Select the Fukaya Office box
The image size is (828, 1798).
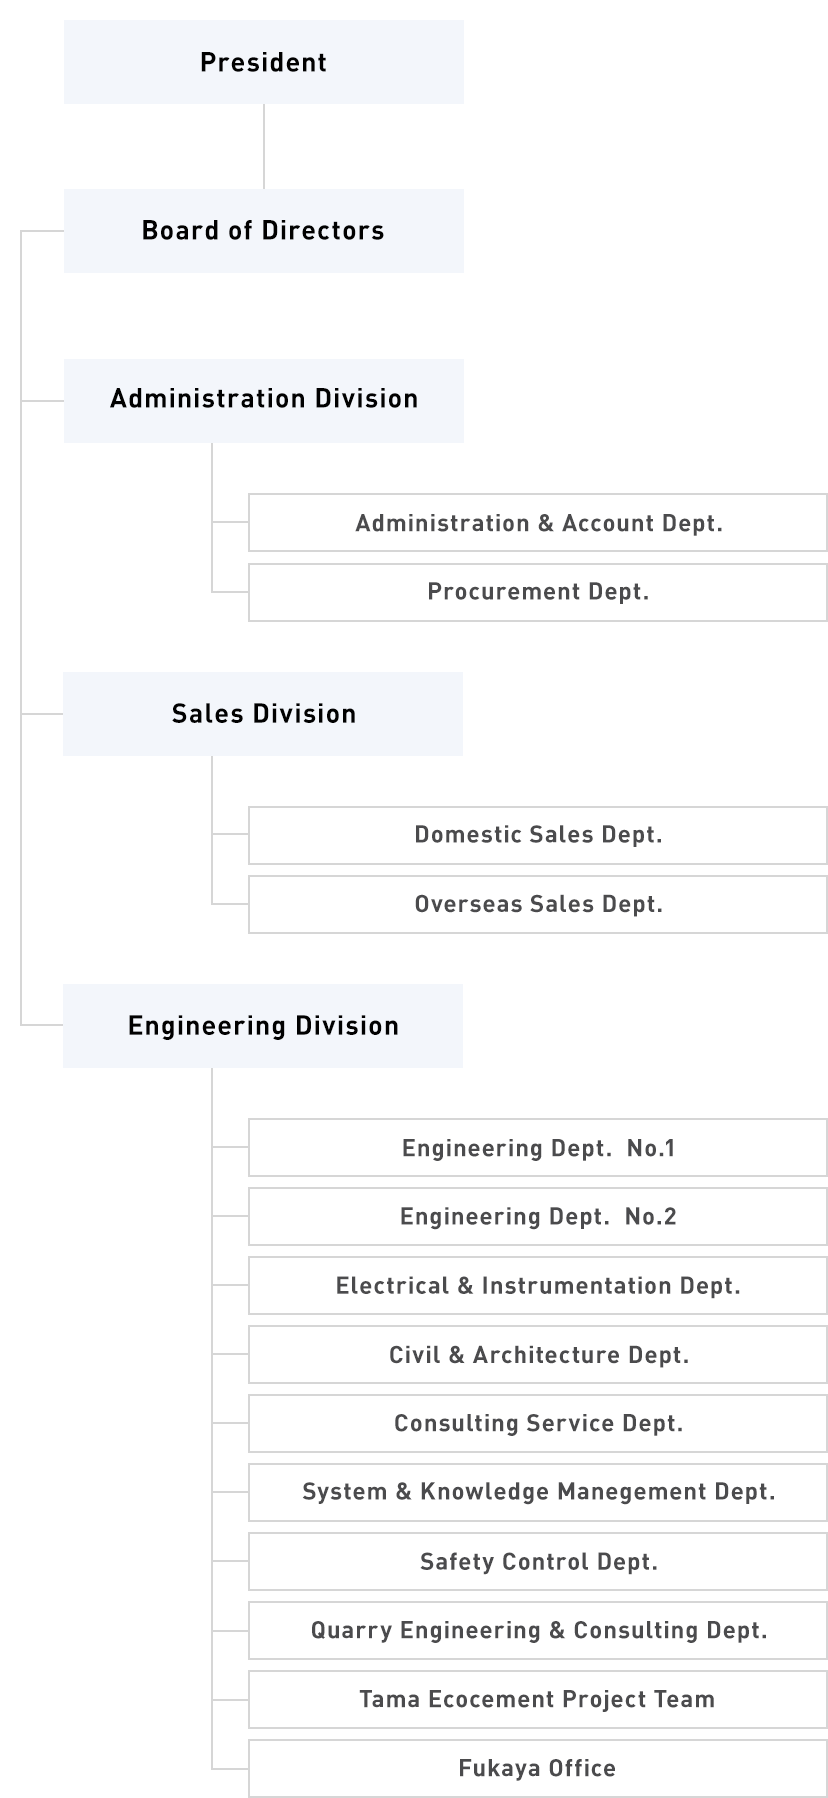tap(538, 1769)
